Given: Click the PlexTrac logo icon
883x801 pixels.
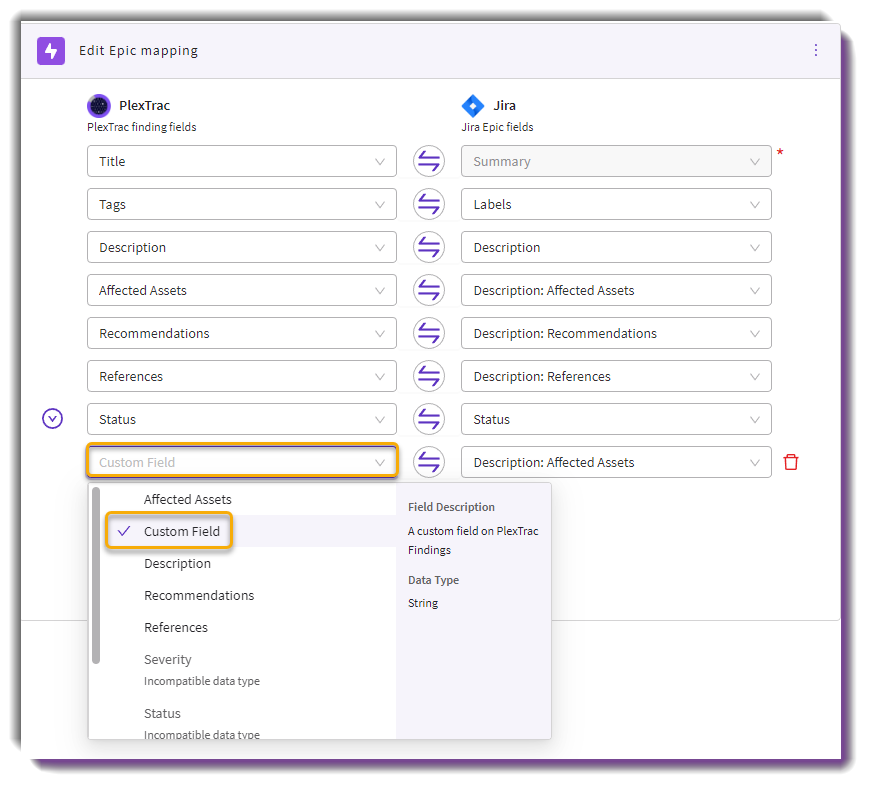Looking at the screenshot, I should point(99,105).
